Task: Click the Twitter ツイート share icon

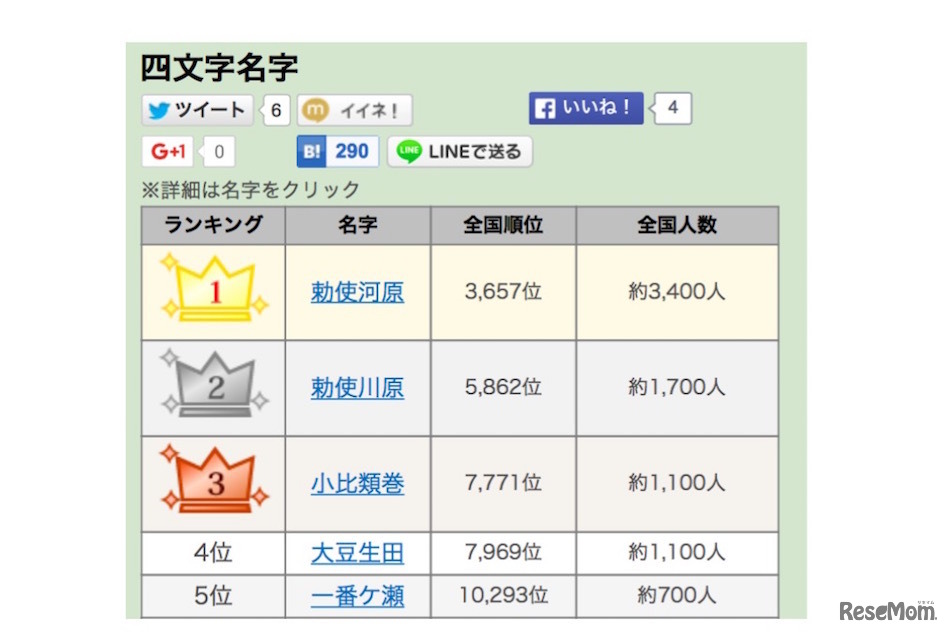Action: click(156, 111)
